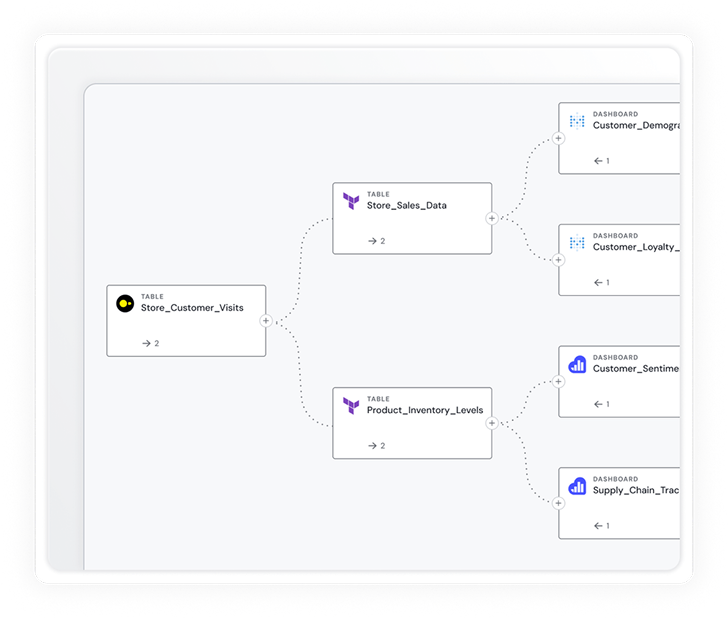Click TABLE label above Store_Sales_Data
This screenshot has height=618, width=728.
[378, 194]
